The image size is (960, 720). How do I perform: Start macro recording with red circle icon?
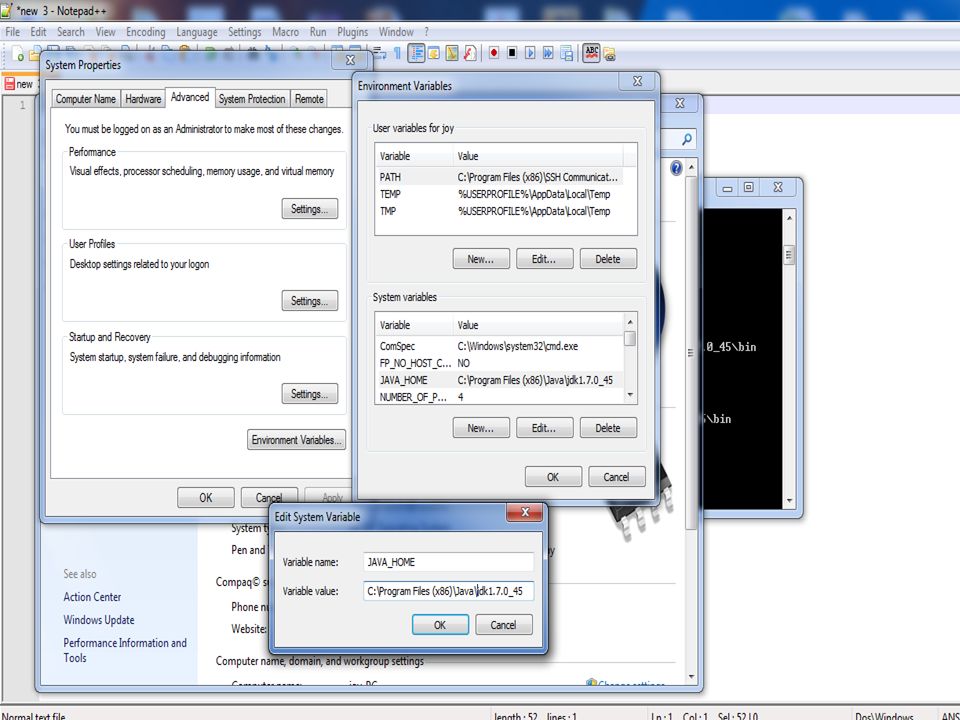tap(493, 53)
